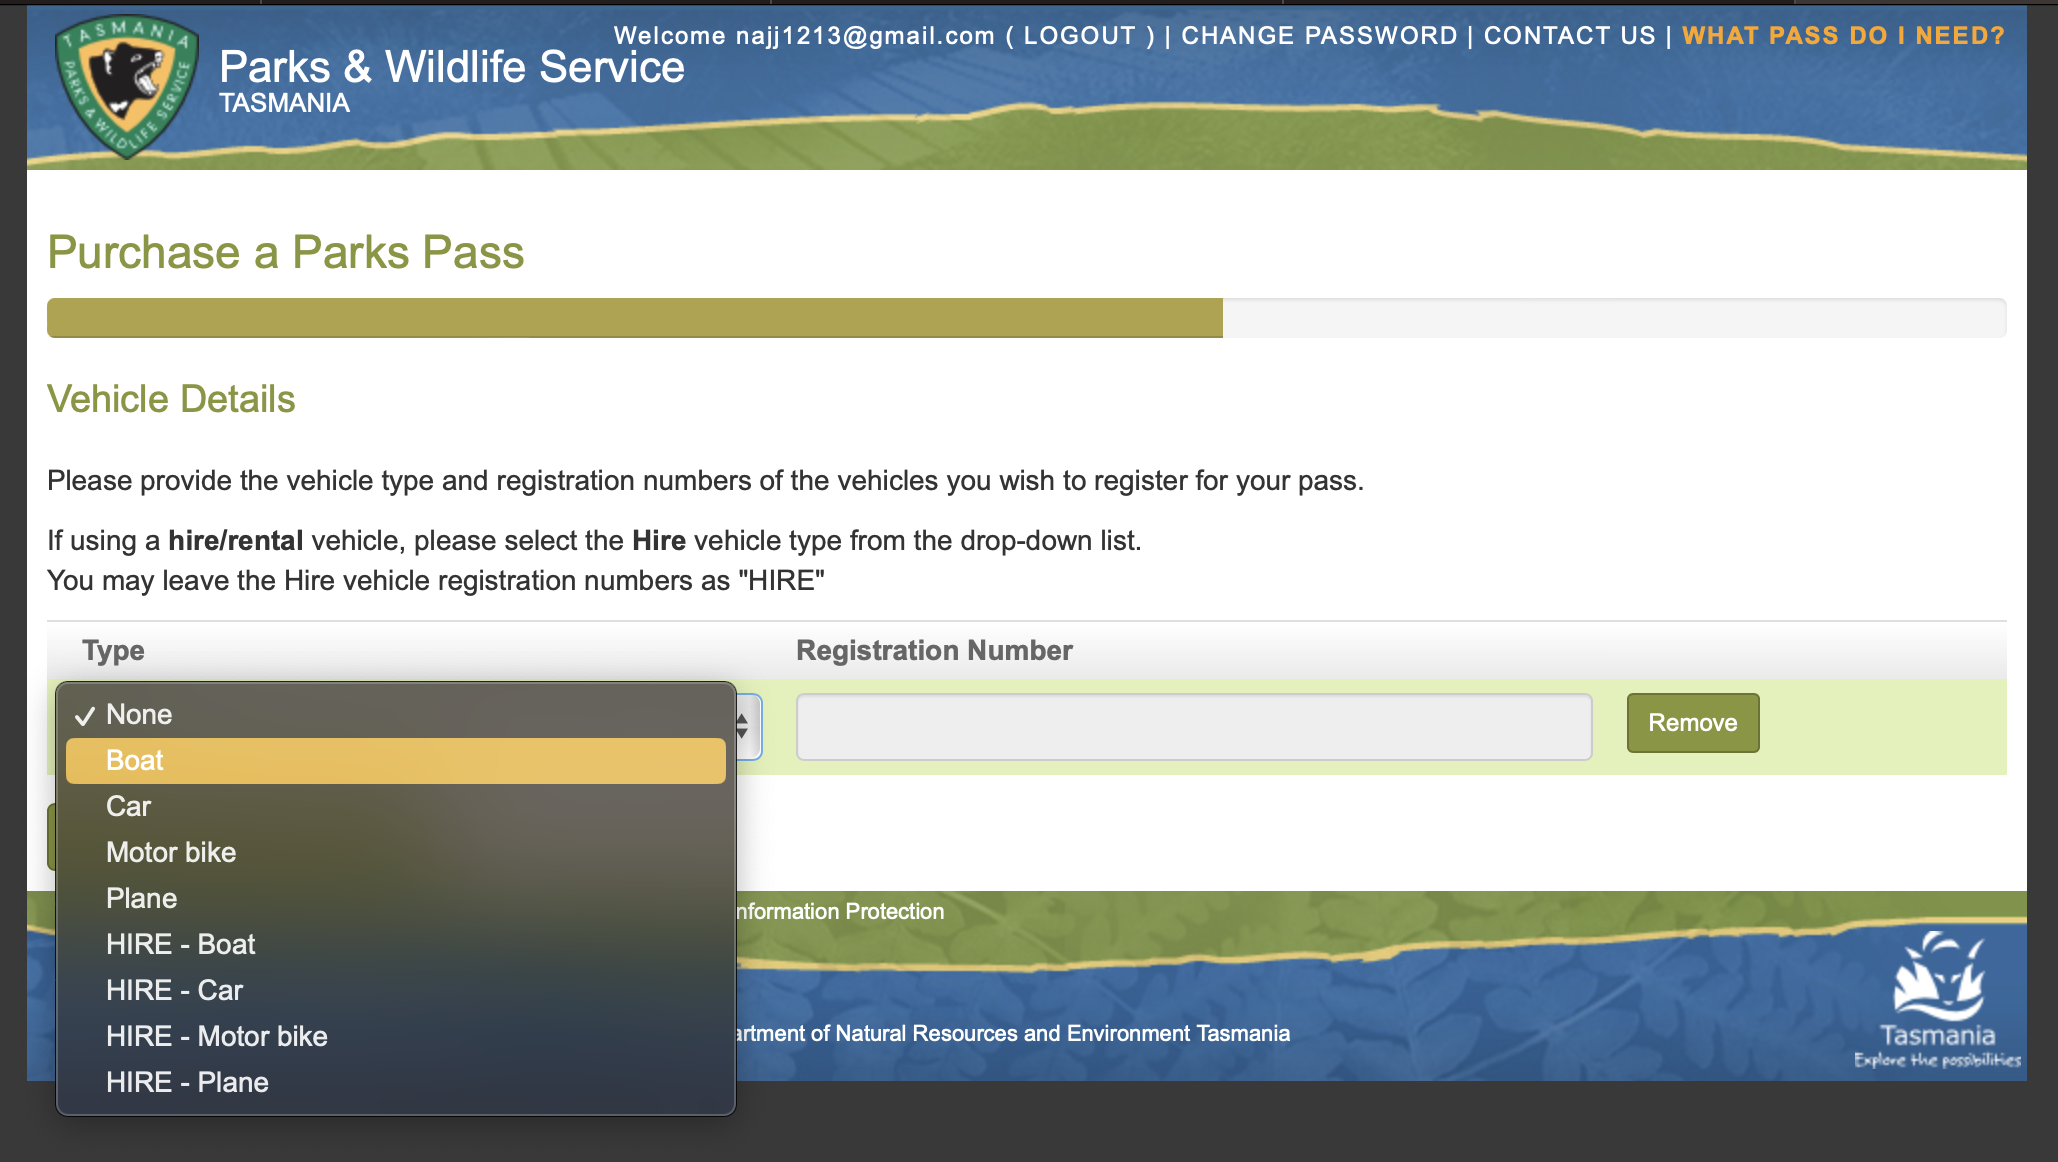The width and height of the screenshot is (2058, 1162).
Task: Click the LOGOUT link in header
Action: (1079, 36)
